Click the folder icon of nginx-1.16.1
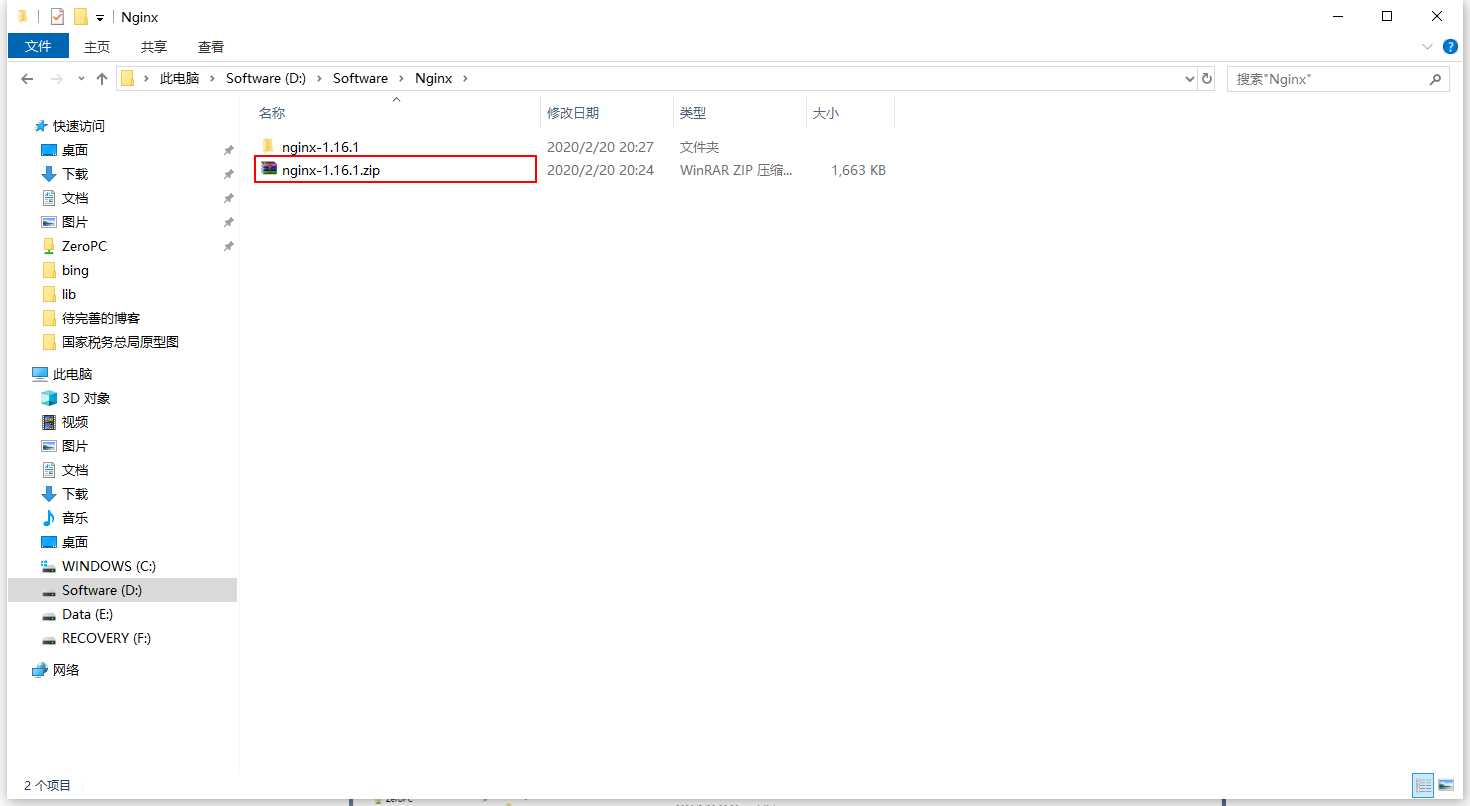This screenshot has height=806, width=1470. click(268, 146)
